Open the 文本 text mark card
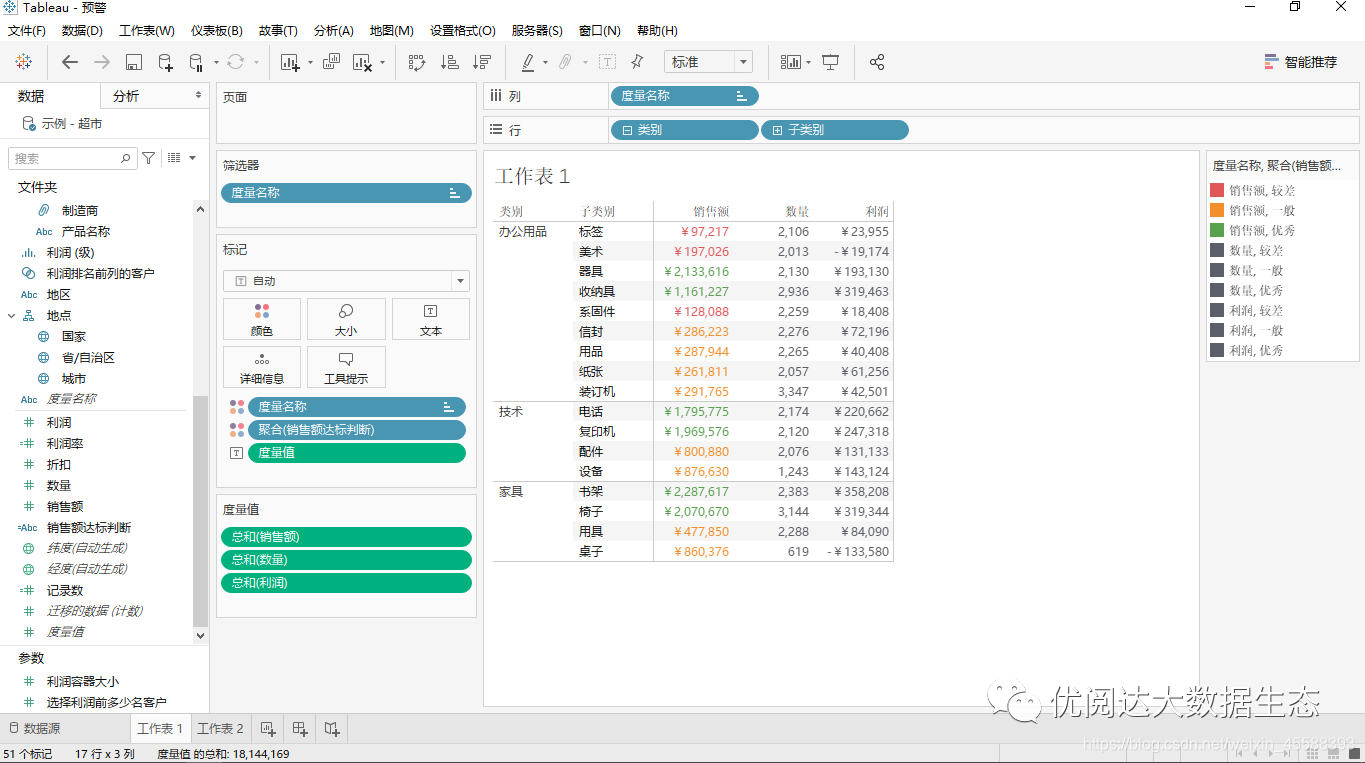Screen dimensions: 1365x763 tap(431, 319)
